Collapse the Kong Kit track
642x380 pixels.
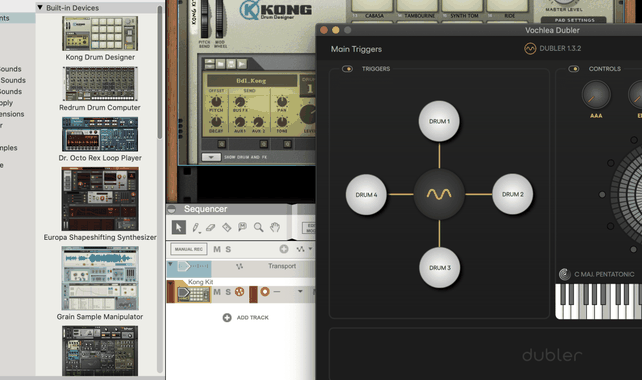pos(170,283)
